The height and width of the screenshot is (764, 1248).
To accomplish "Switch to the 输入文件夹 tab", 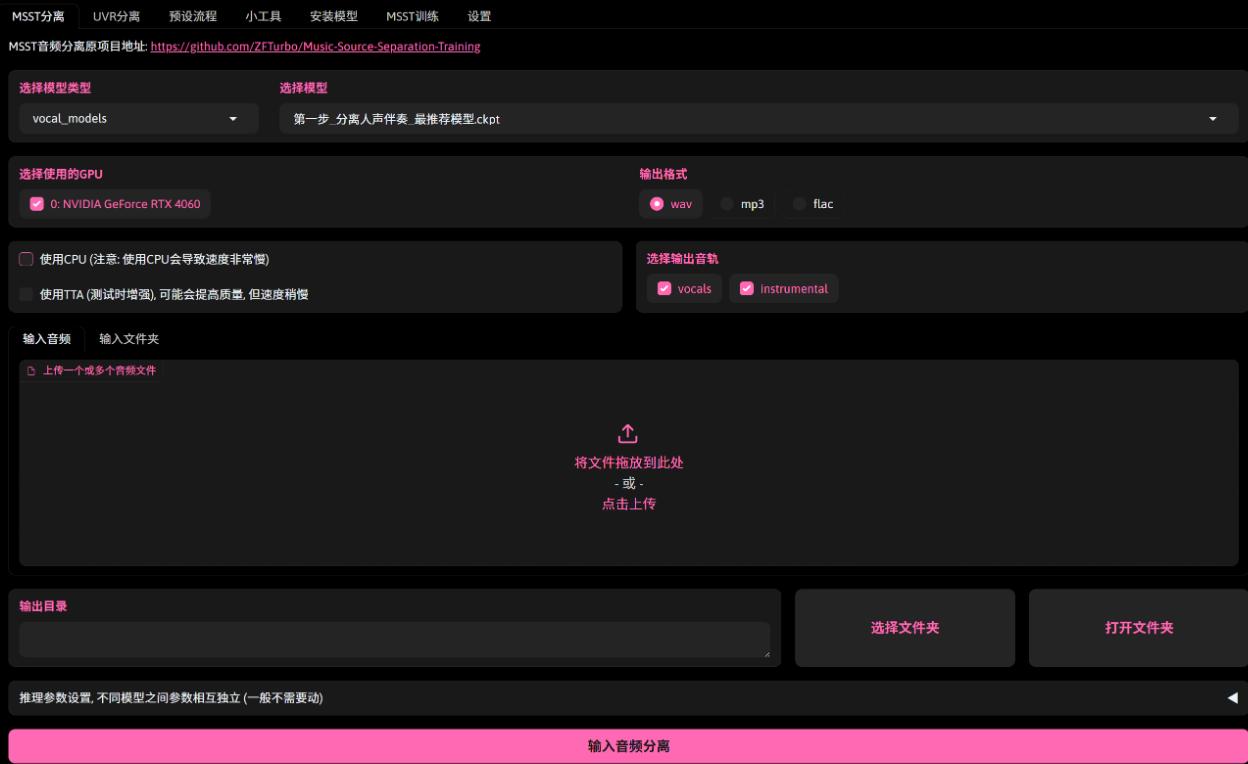I will [129, 339].
